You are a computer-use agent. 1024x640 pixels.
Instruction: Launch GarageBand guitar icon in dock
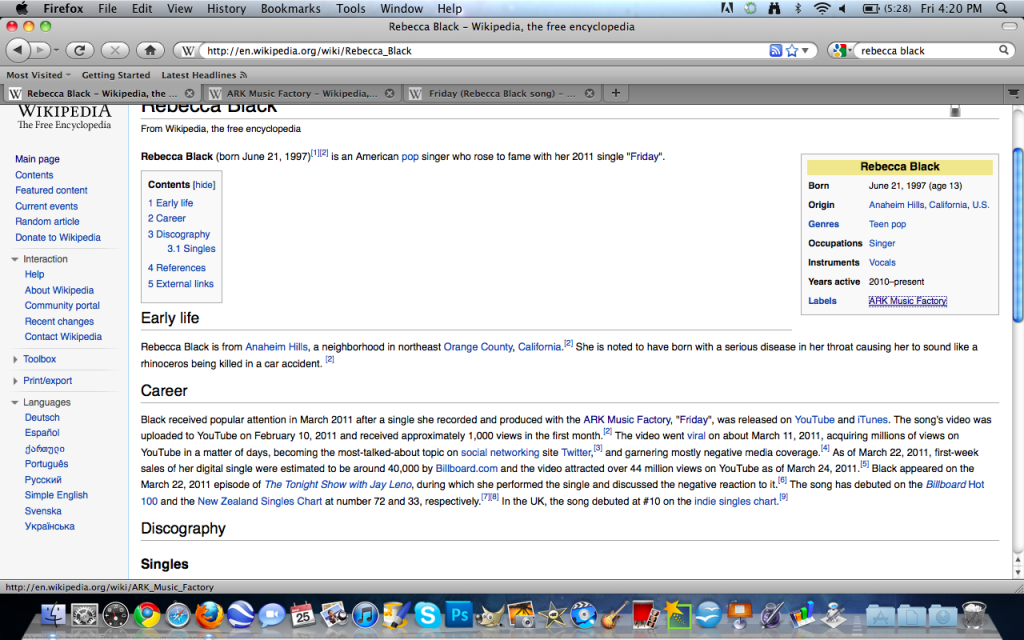[614, 615]
